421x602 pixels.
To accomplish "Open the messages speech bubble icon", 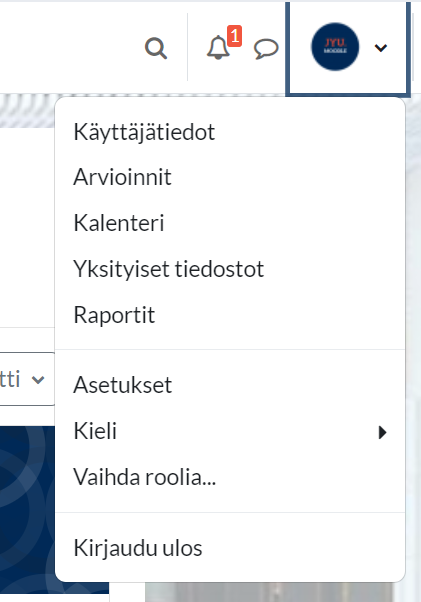I will point(266,49).
